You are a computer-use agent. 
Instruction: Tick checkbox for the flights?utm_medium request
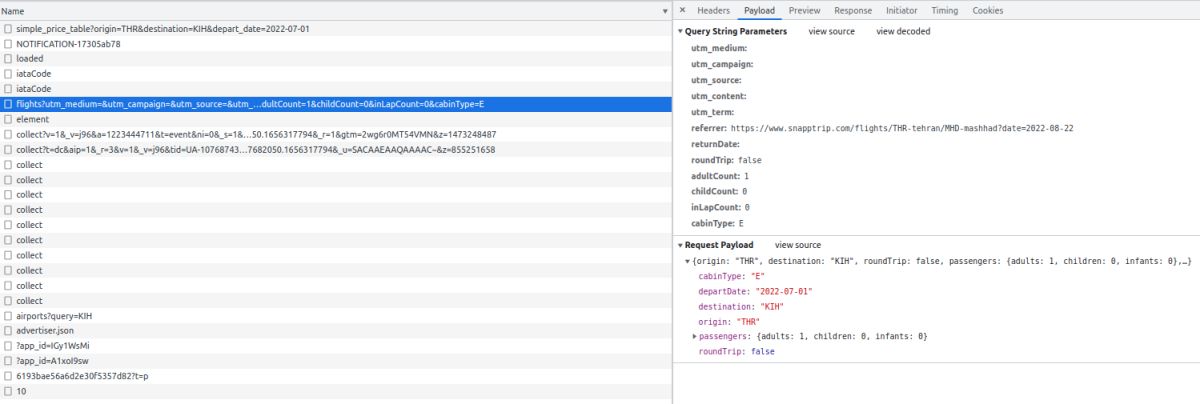pos(8,104)
